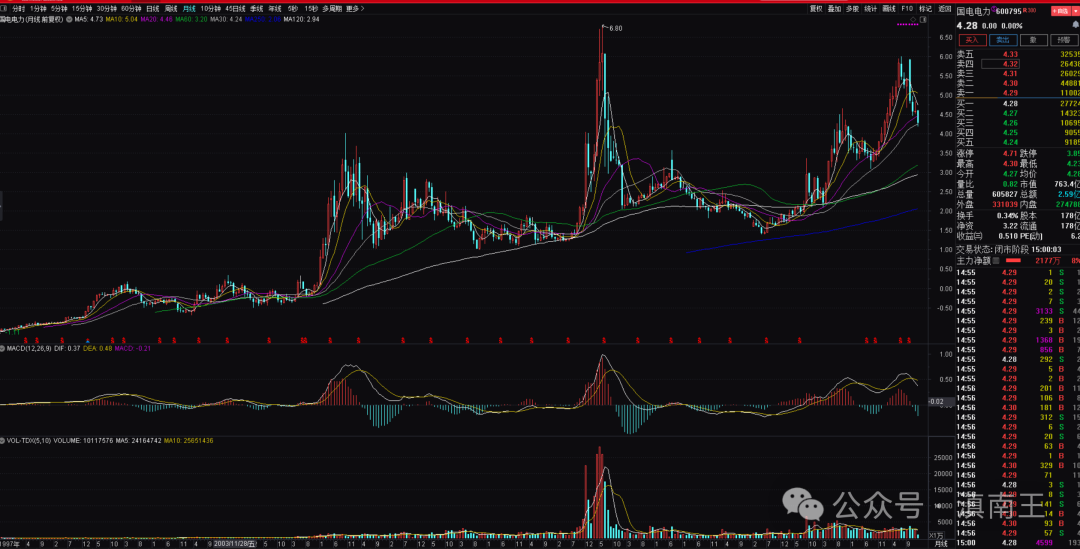Click the 多股 multi-stock toolbar button
Screen dimensions: 1080x549
pos(853,9)
